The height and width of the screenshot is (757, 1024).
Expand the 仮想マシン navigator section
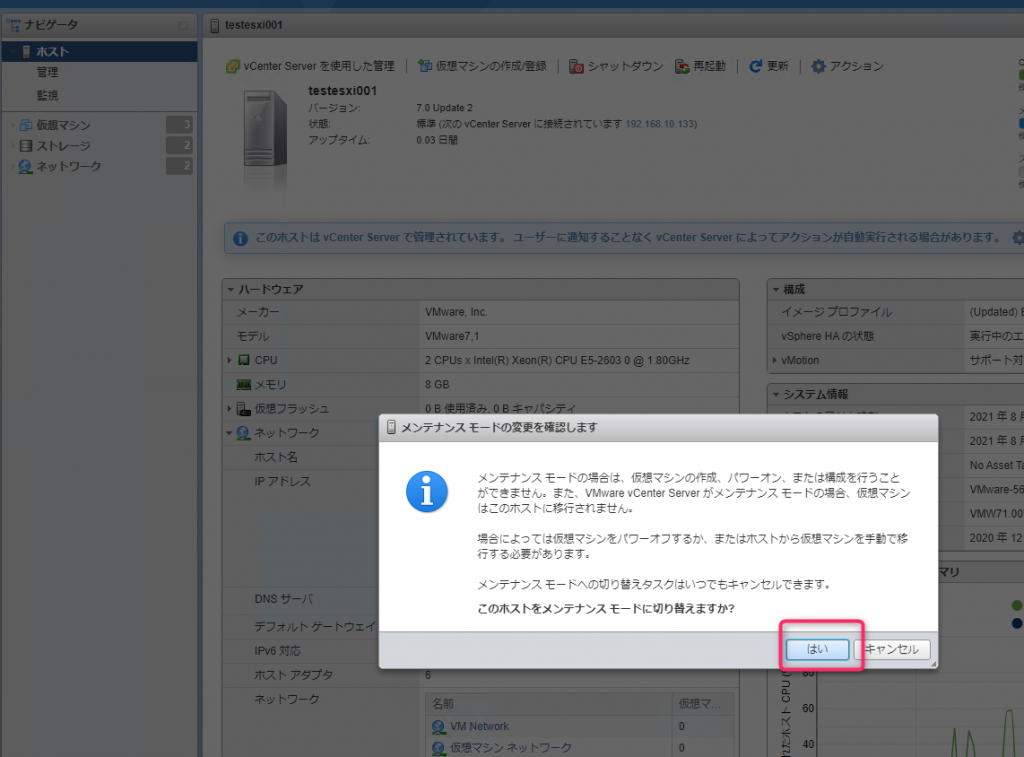click(11, 125)
